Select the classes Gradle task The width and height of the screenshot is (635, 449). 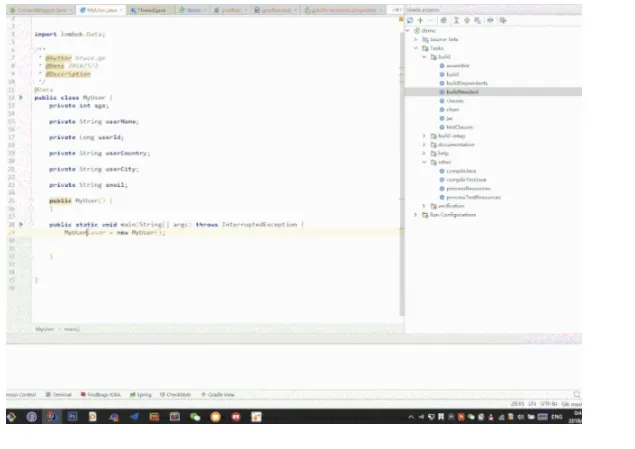tap(455, 101)
